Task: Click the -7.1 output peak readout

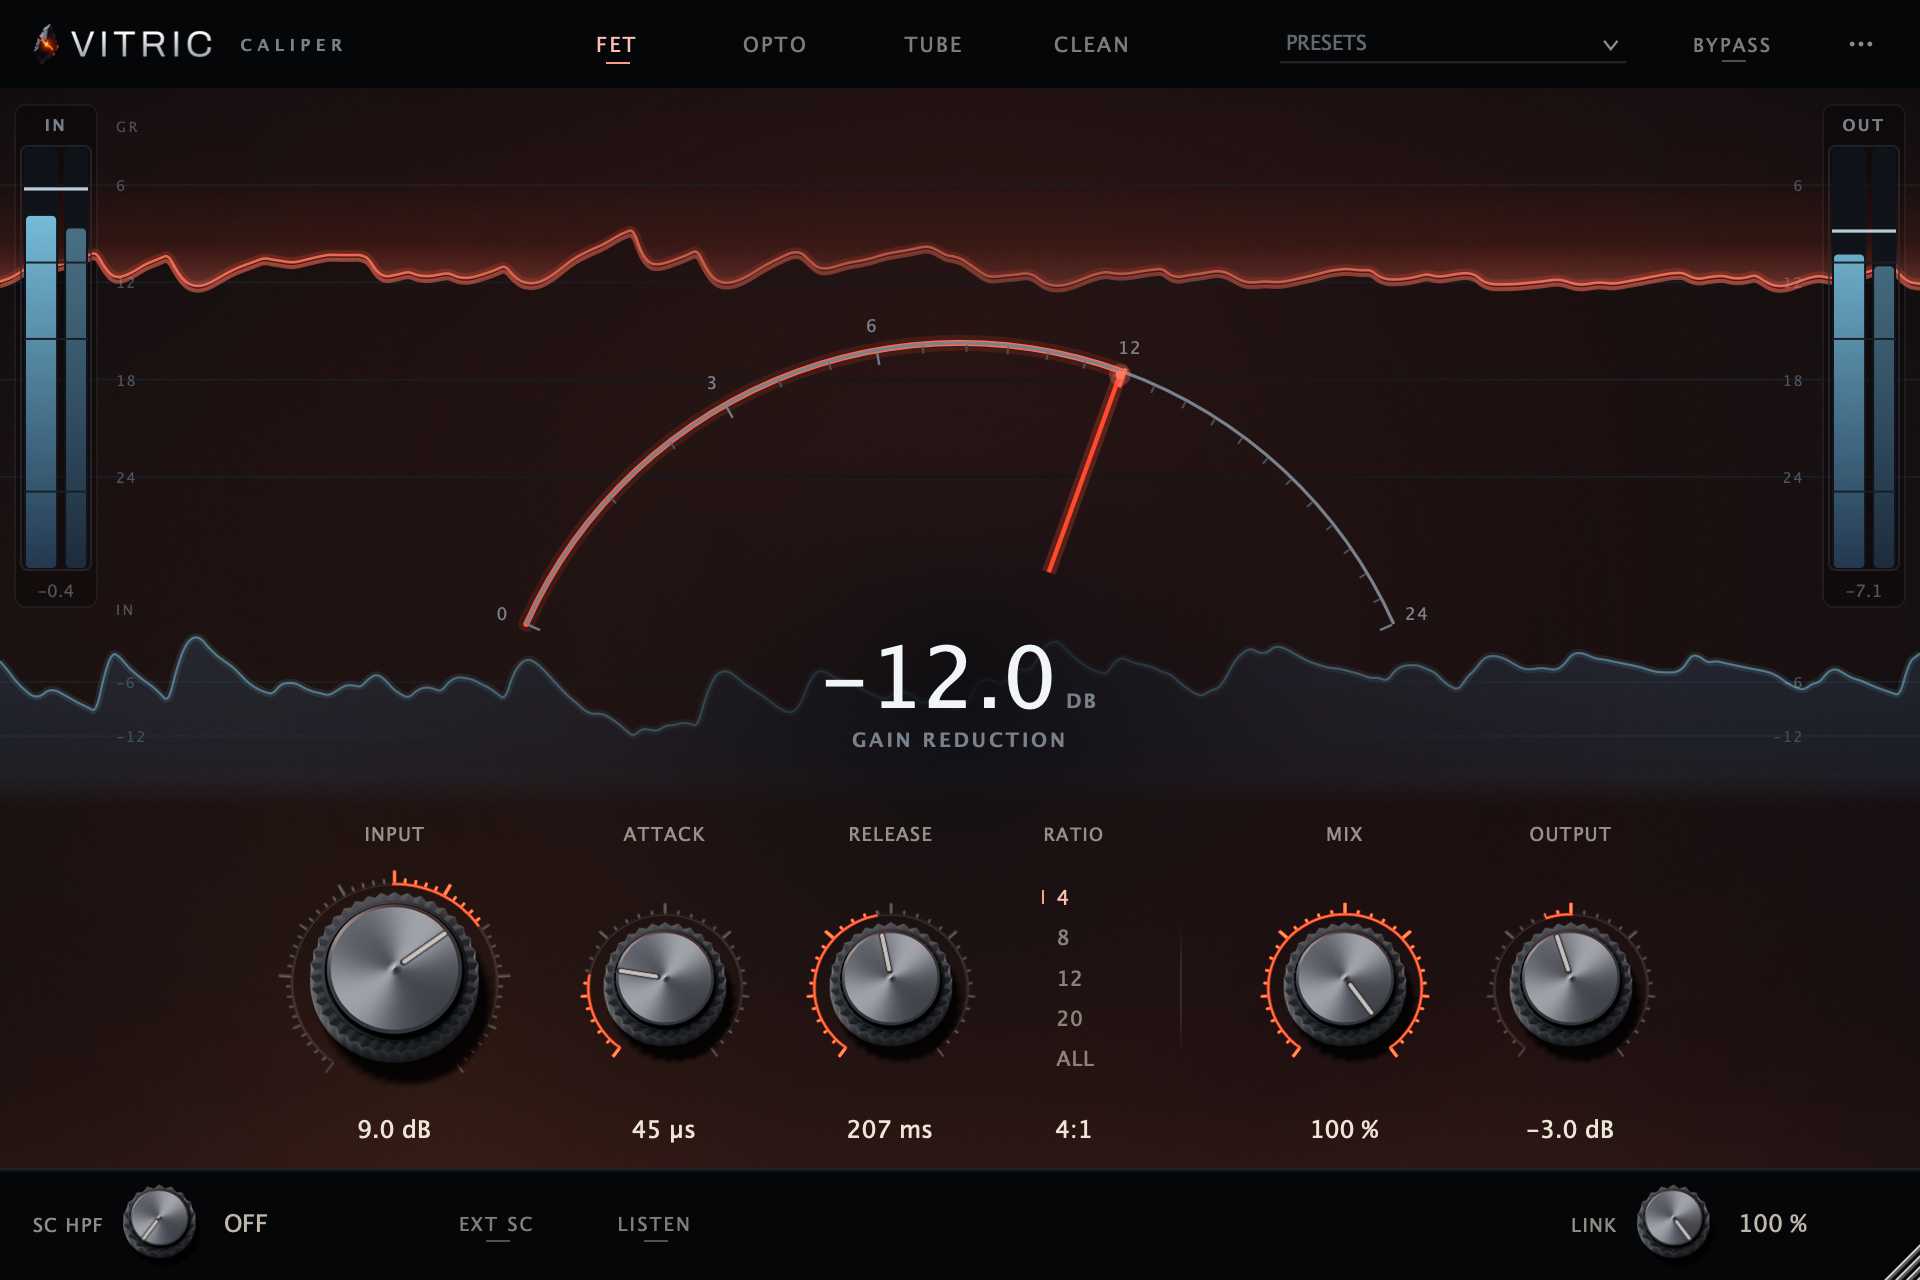Action: pyautogui.click(x=1863, y=591)
